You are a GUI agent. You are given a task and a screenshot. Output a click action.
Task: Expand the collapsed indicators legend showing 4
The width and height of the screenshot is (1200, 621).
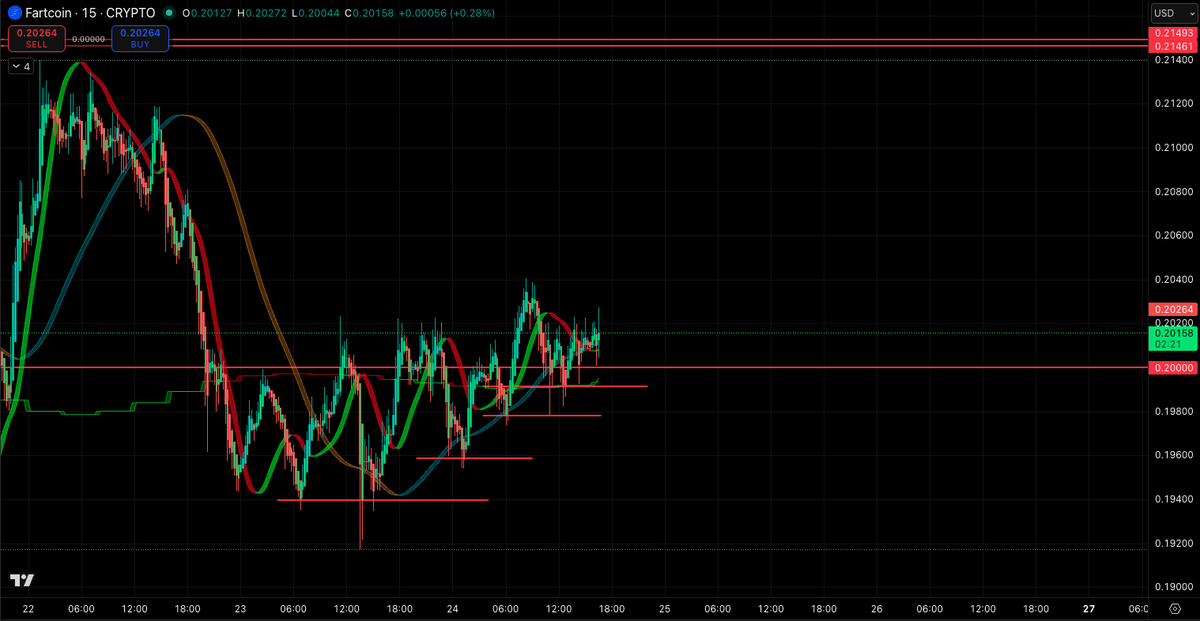point(20,67)
